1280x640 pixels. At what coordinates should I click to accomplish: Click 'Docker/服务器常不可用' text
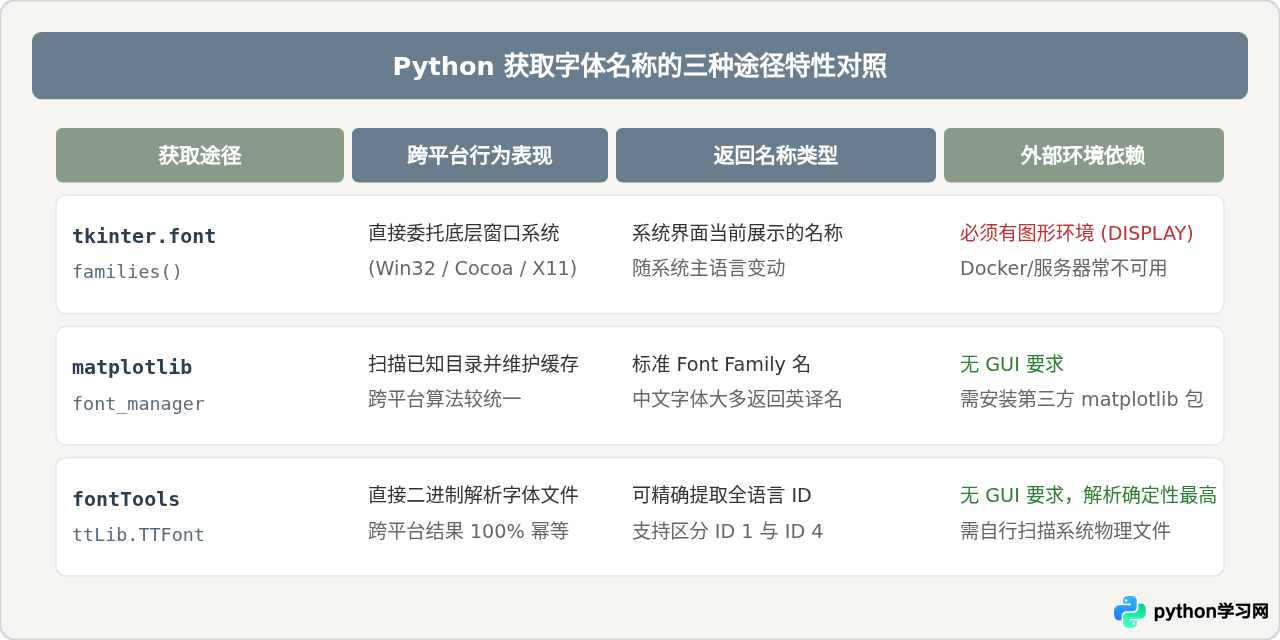1064,268
